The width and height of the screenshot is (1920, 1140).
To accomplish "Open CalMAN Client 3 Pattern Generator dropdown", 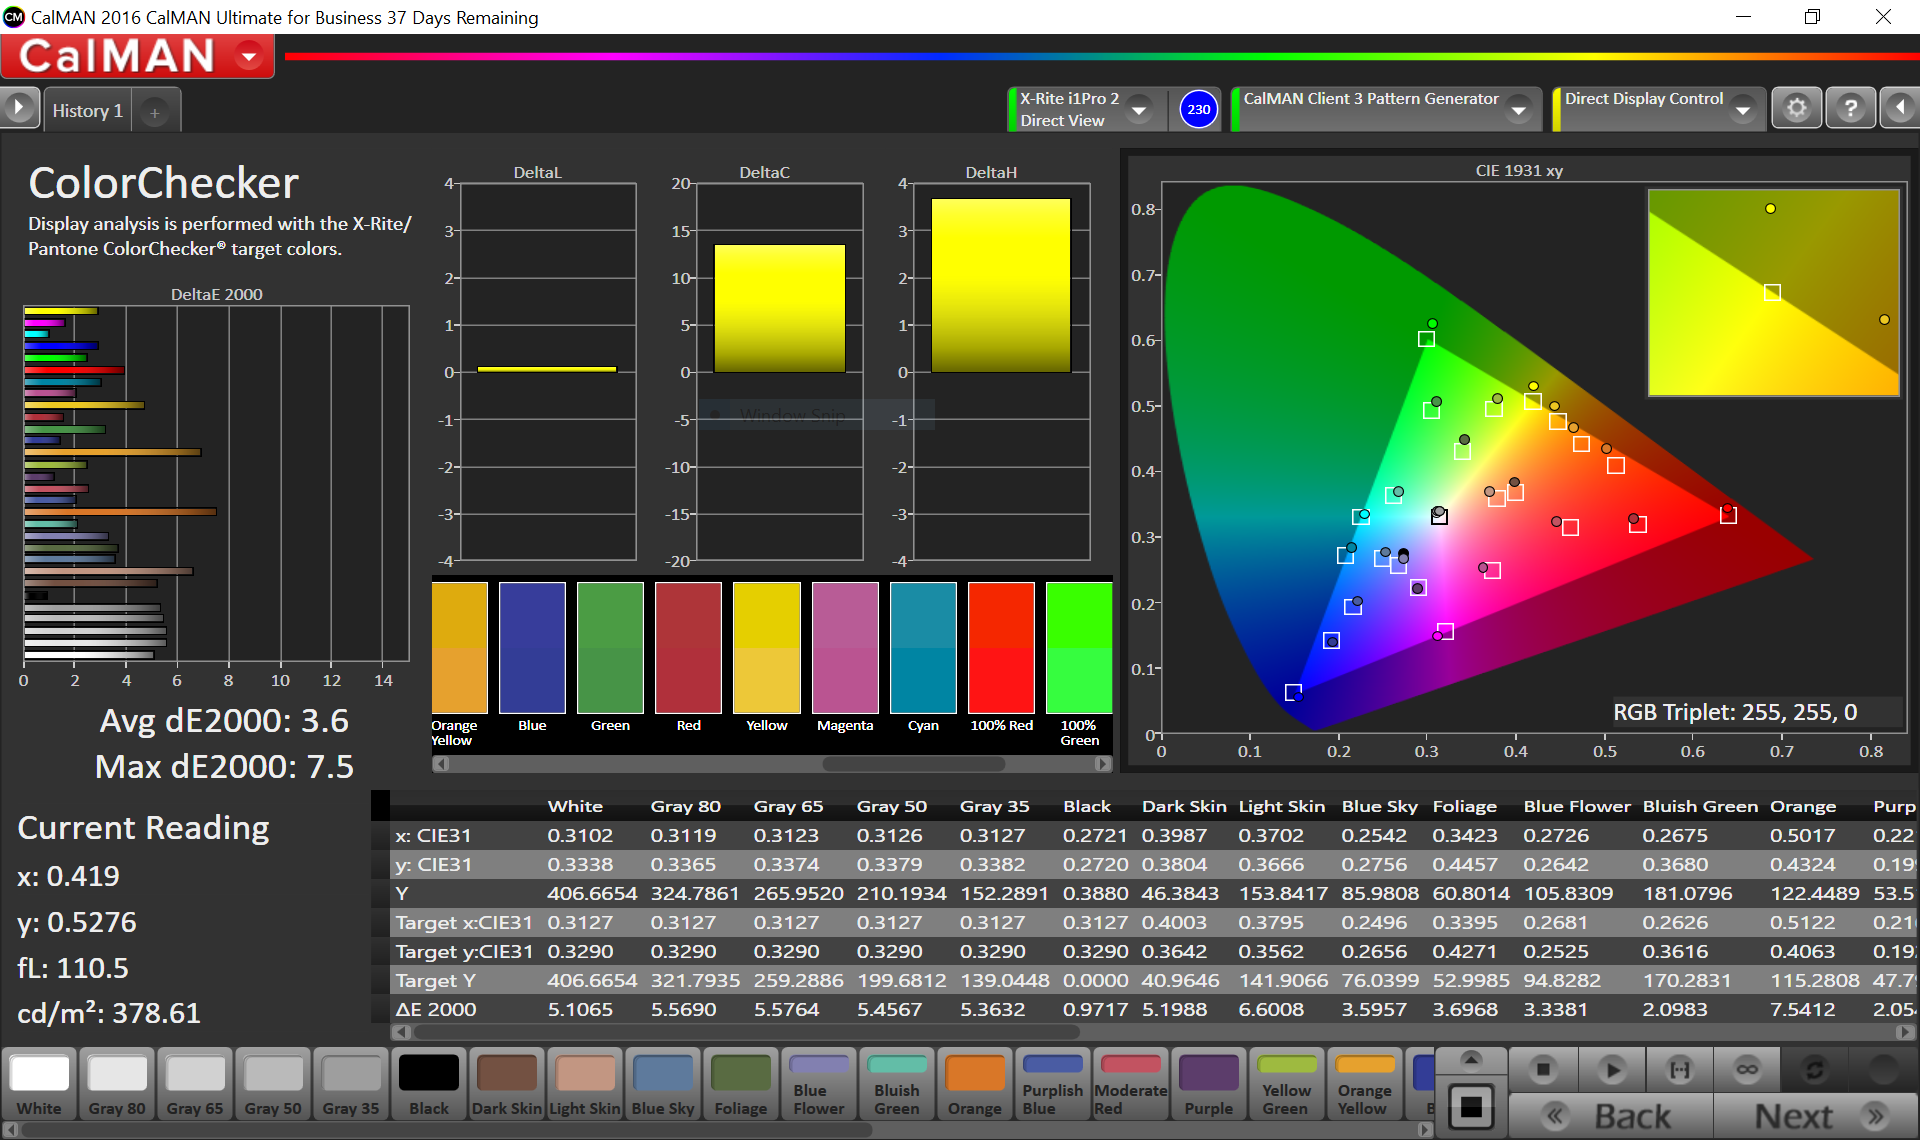I will [1519, 109].
